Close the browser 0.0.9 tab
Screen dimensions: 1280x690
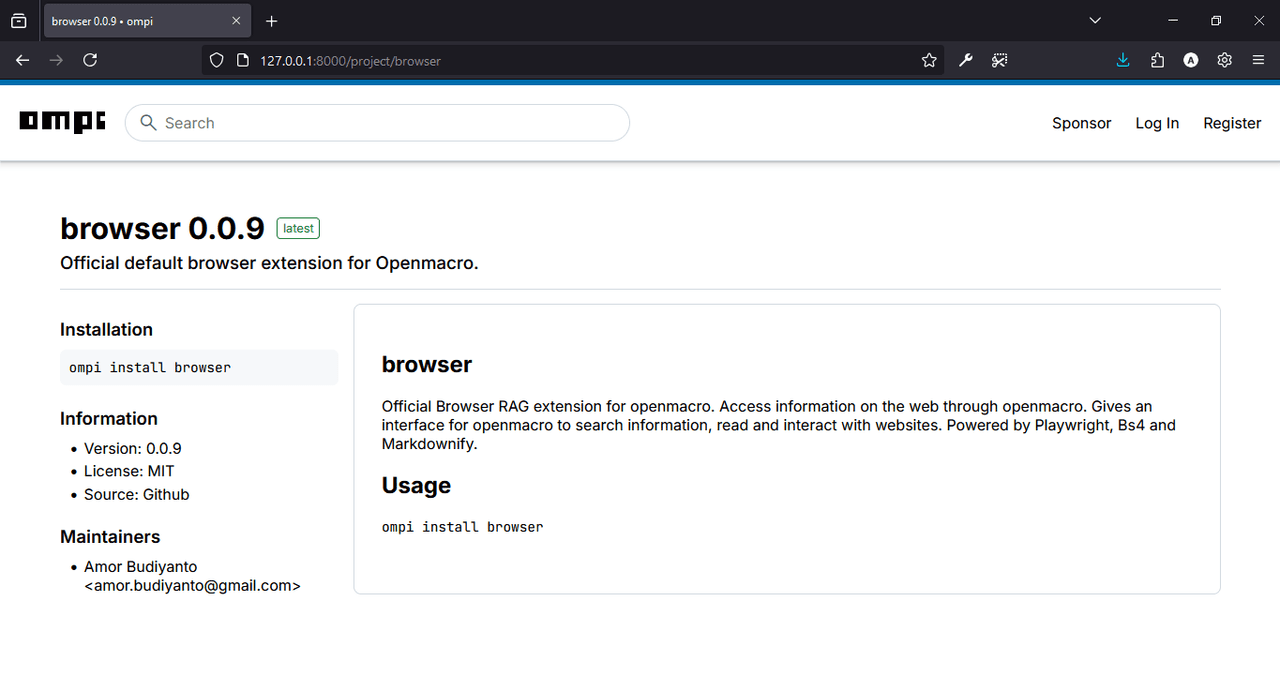(x=236, y=21)
